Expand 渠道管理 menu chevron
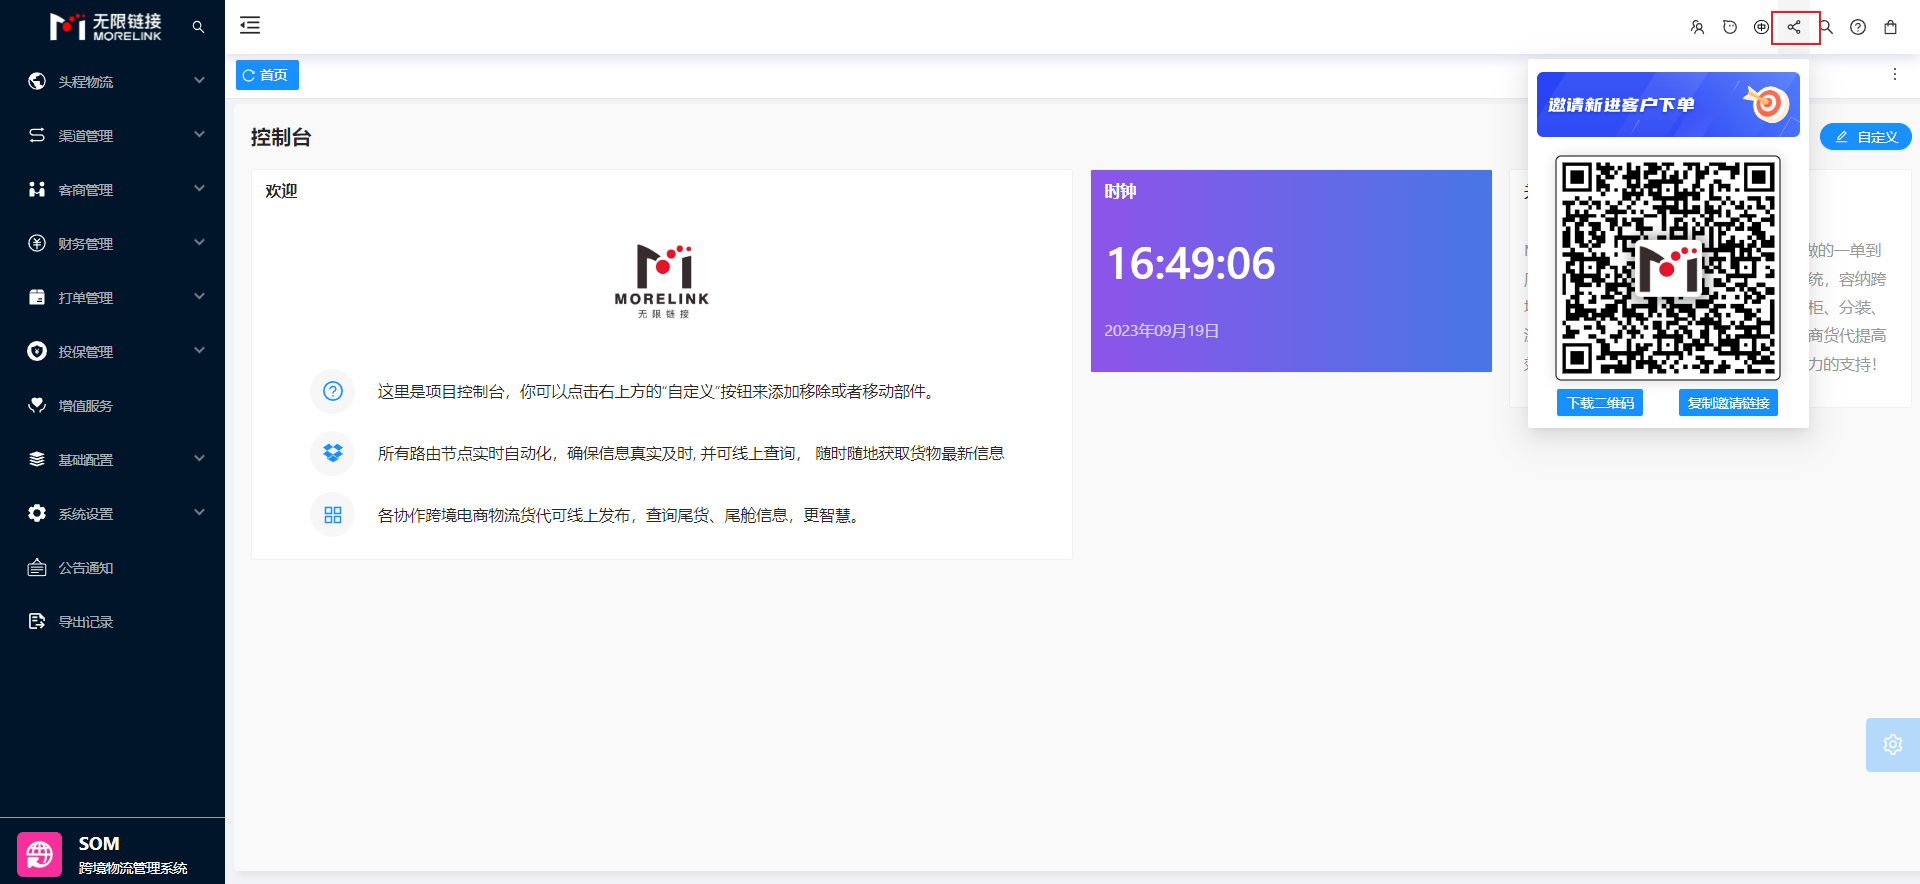The height and width of the screenshot is (884, 1920). pyautogui.click(x=199, y=134)
